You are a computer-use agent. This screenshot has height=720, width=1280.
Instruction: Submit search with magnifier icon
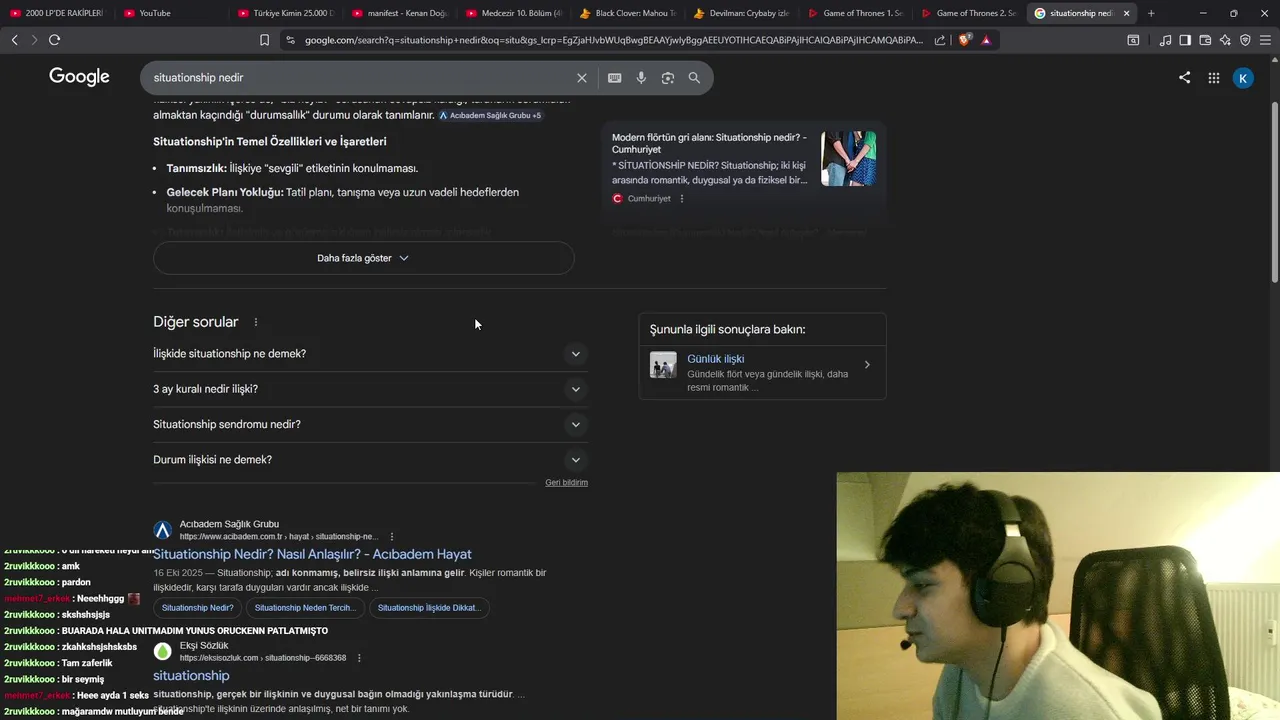(x=694, y=78)
